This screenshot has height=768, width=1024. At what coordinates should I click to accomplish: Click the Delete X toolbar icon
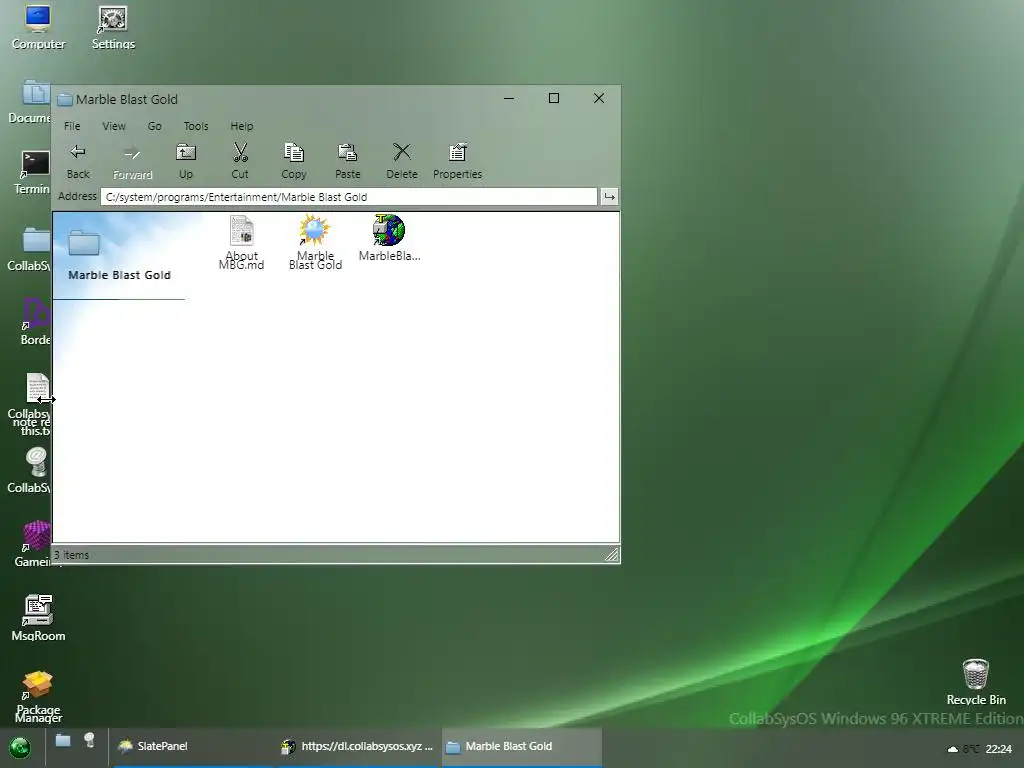(x=402, y=161)
